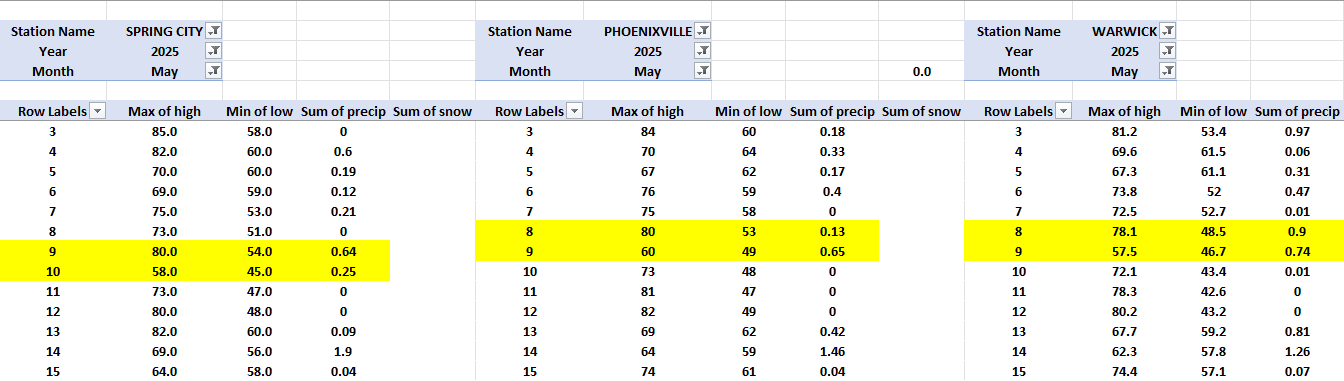Select Sum of precip header in Warwick table
Screen dimensions: 1344x381
1297,111
